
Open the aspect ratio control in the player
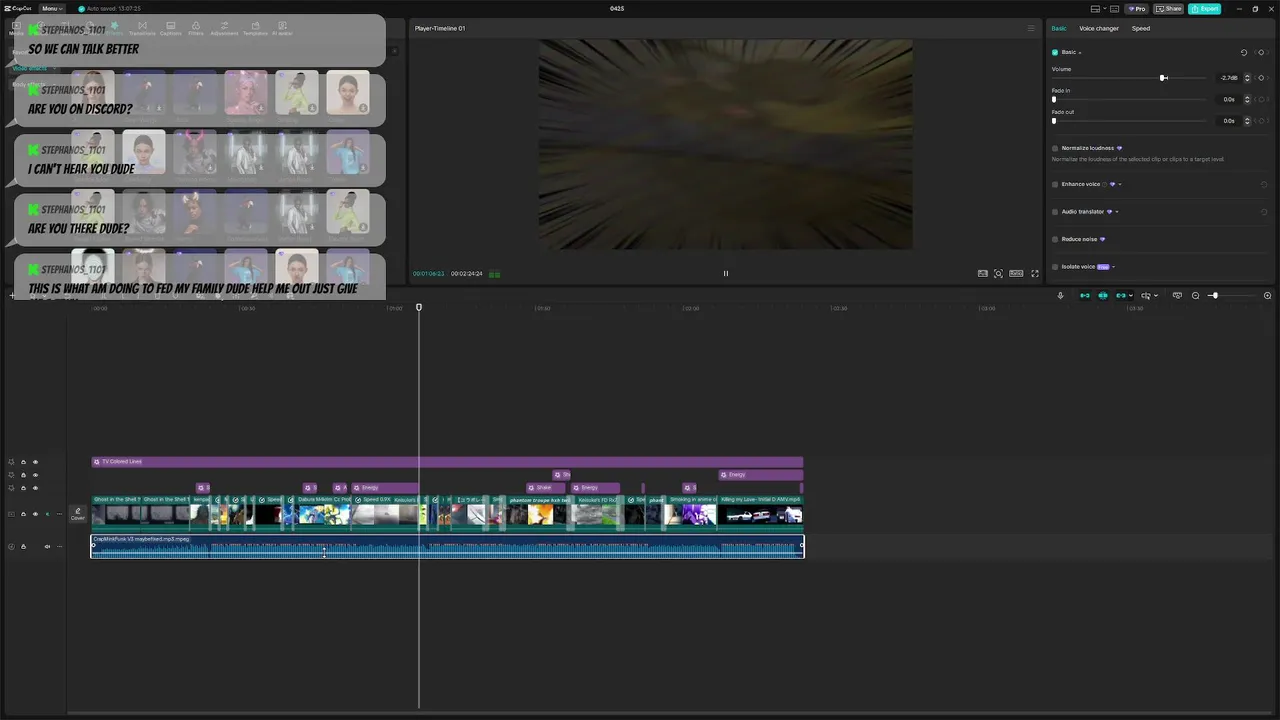[1016, 273]
